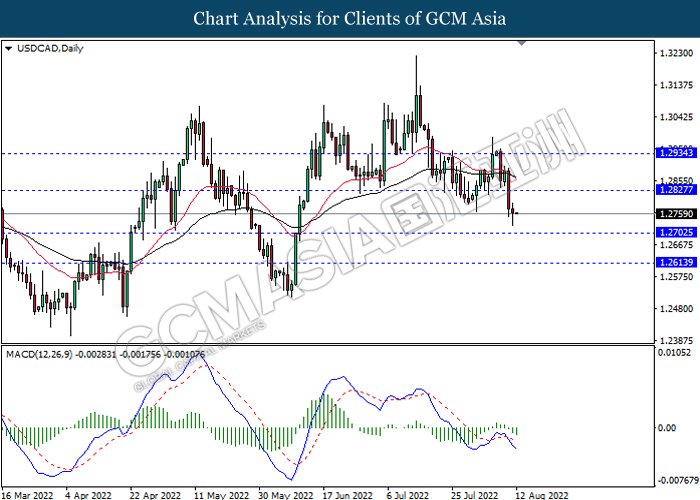Select the 1.26139 support level label
This screenshot has height=500, width=700.
click(677, 262)
